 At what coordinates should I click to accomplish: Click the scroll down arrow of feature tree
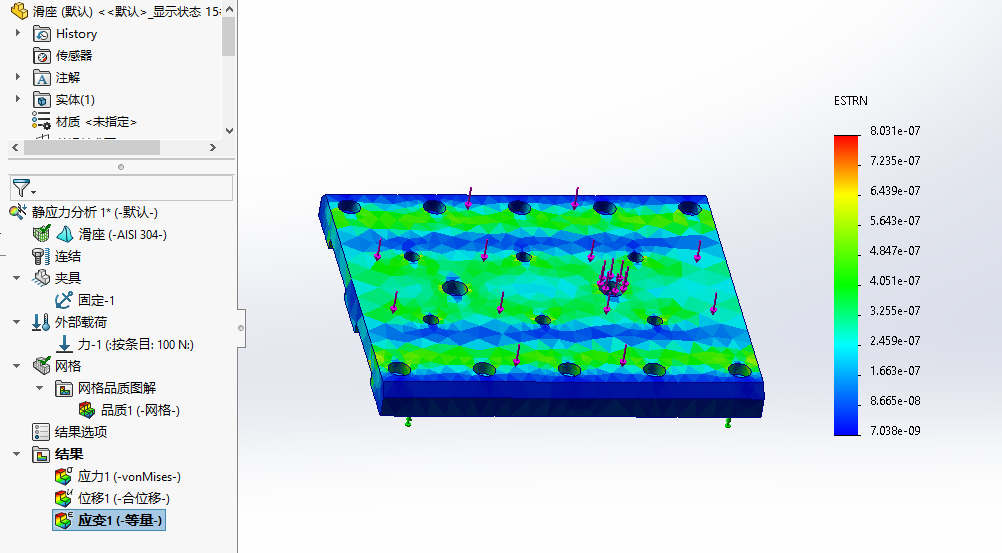229,130
